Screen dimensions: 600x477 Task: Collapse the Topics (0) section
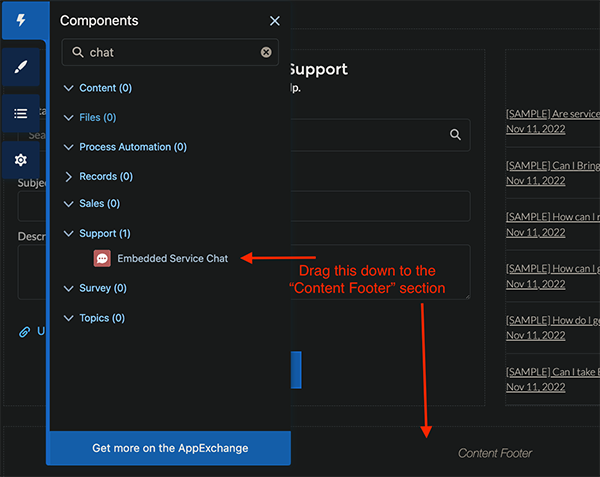coord(68,318)
